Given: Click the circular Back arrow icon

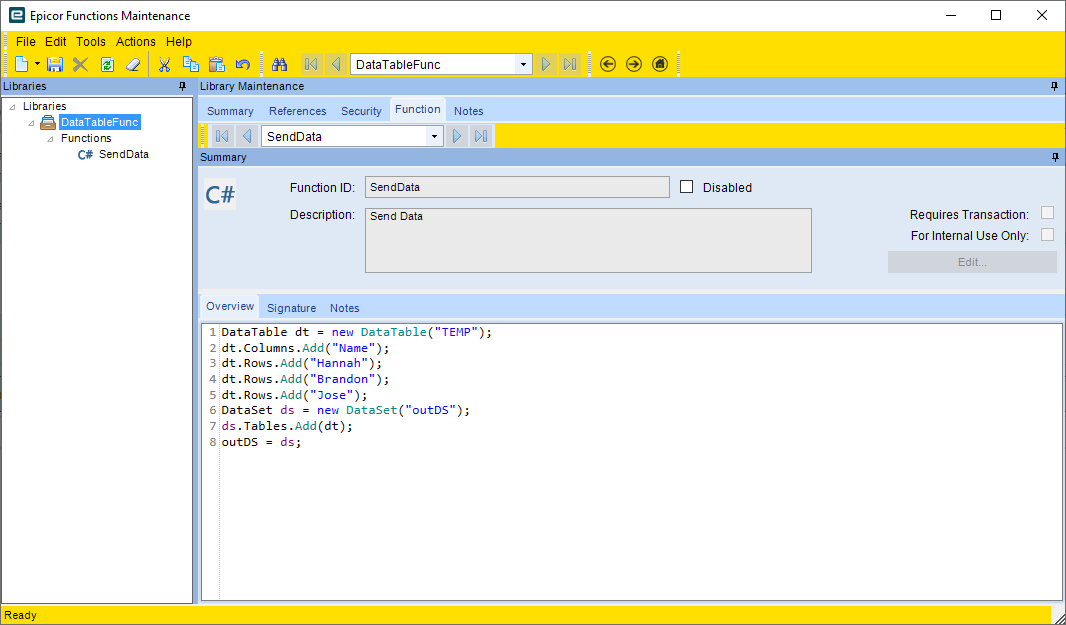Looking at the screenshot, I should (608, 65).
